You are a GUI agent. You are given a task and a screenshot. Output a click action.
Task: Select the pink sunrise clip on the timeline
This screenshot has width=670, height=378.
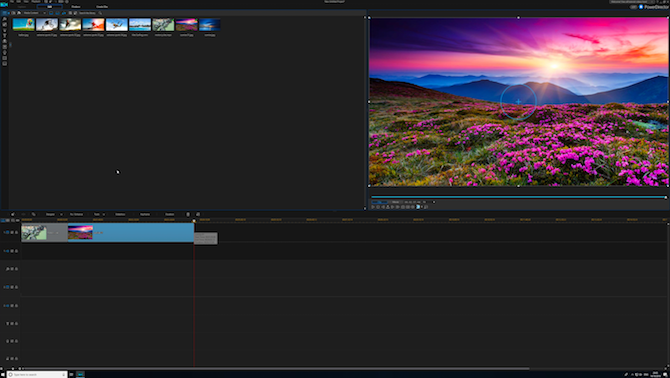[x=131, y=233]
